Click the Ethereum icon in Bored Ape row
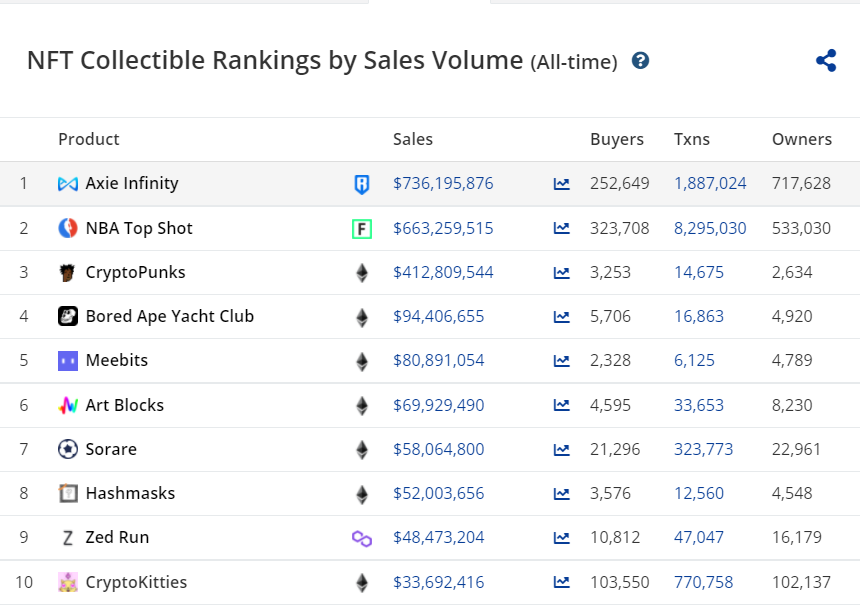Viewport: 860px width, 608px height. click(x=362, y=317)
